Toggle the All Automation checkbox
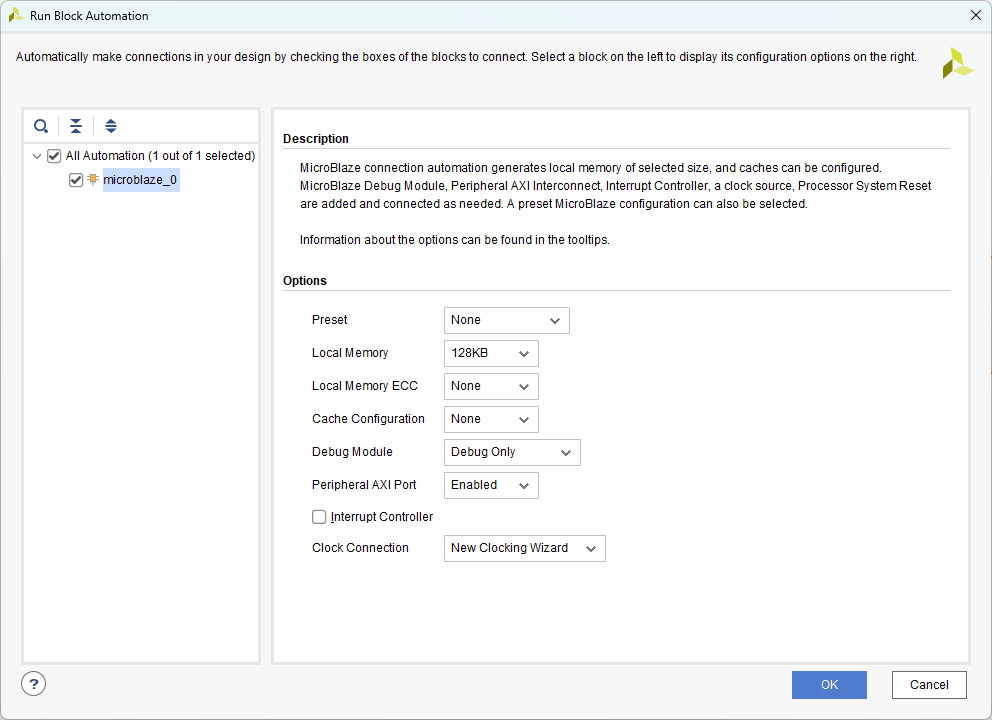Viewport: 992px width, 720px height. coord(54,156)
